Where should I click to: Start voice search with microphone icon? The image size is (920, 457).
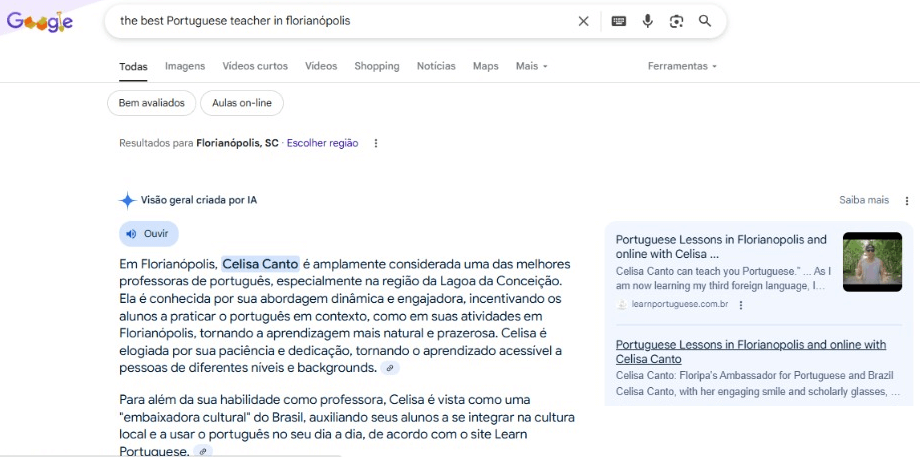click(x=648, y=21)
